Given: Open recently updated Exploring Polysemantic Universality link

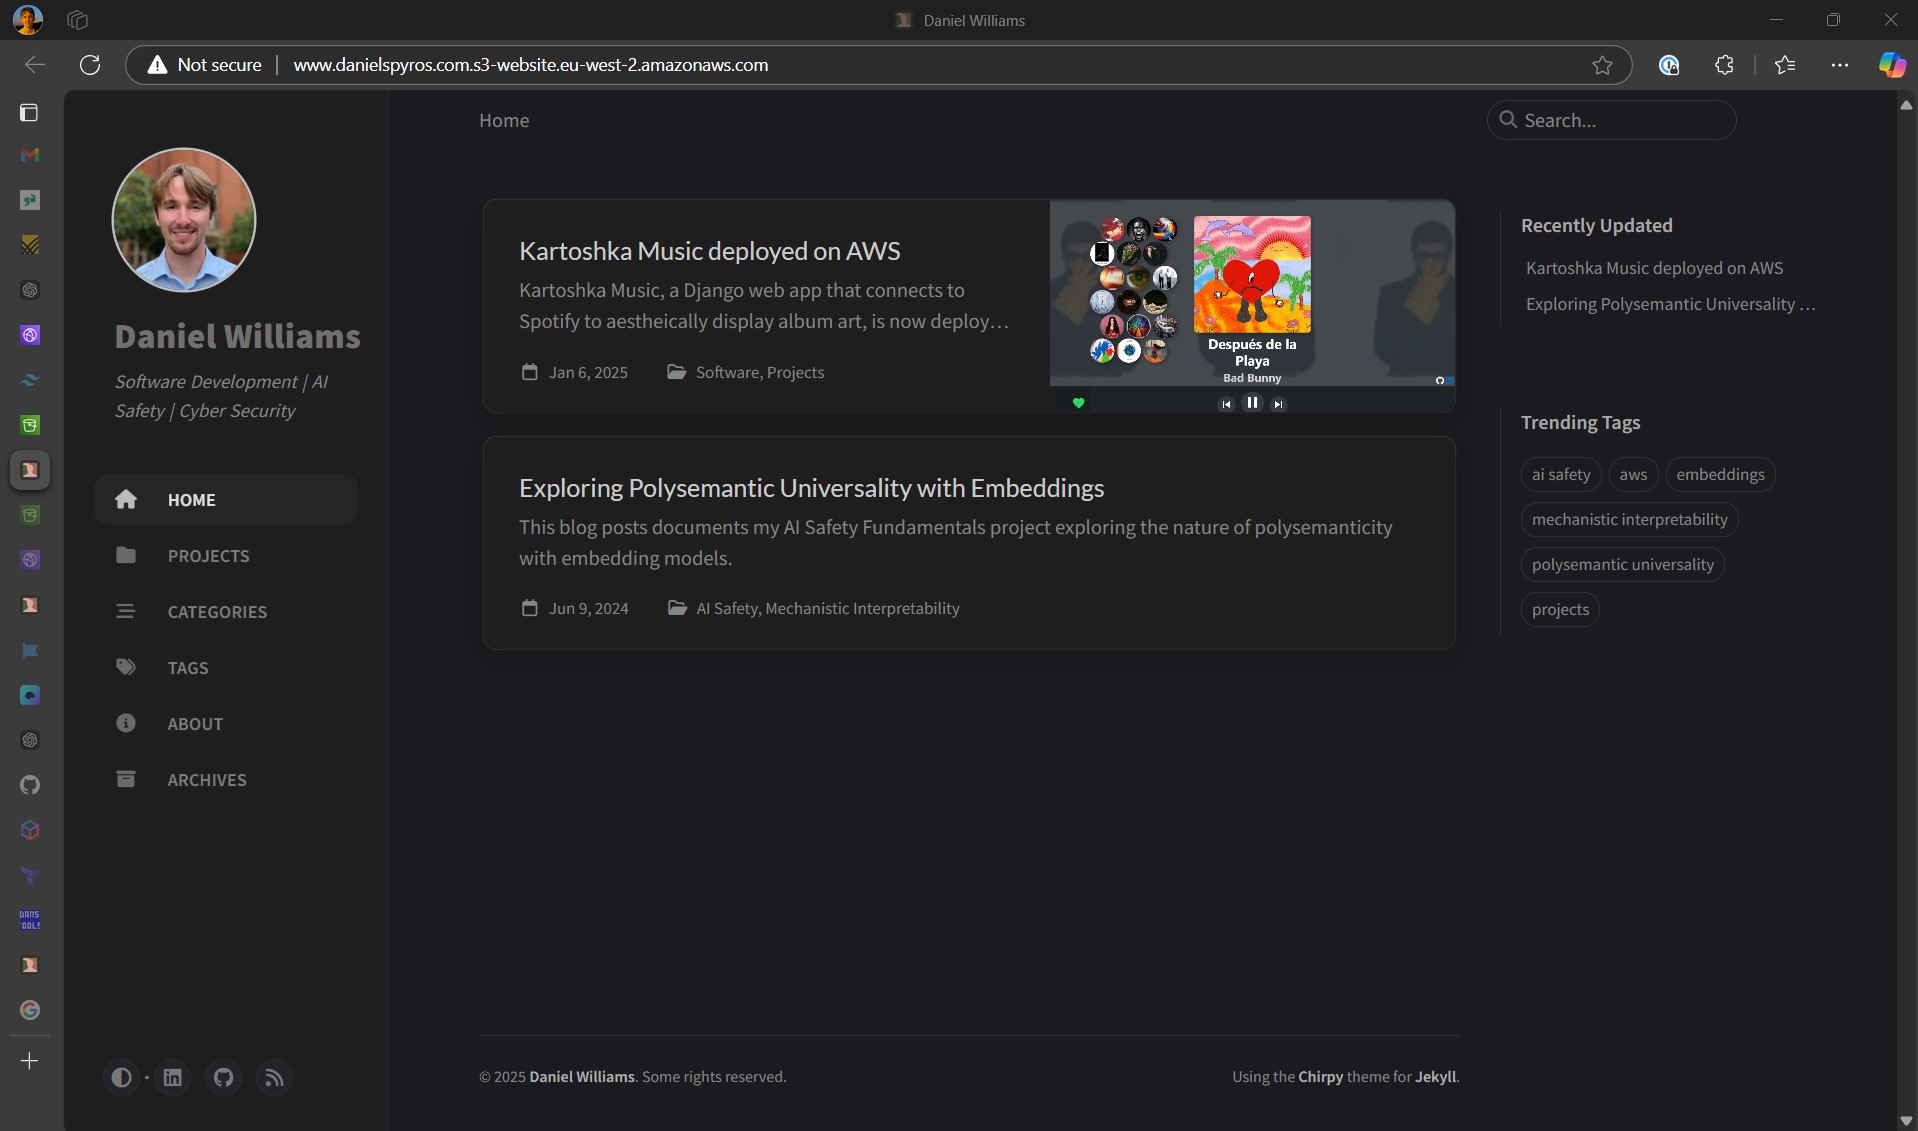Looking at the screenshot, I should click(x=1670, y=304).
